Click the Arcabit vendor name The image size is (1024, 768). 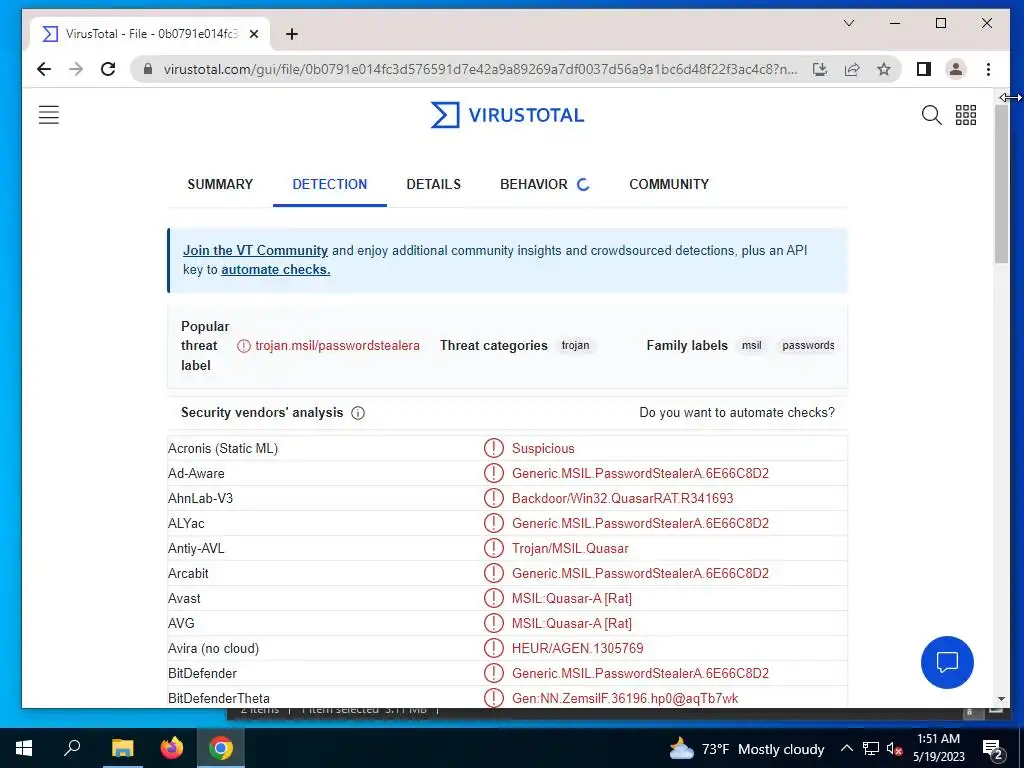188,573
